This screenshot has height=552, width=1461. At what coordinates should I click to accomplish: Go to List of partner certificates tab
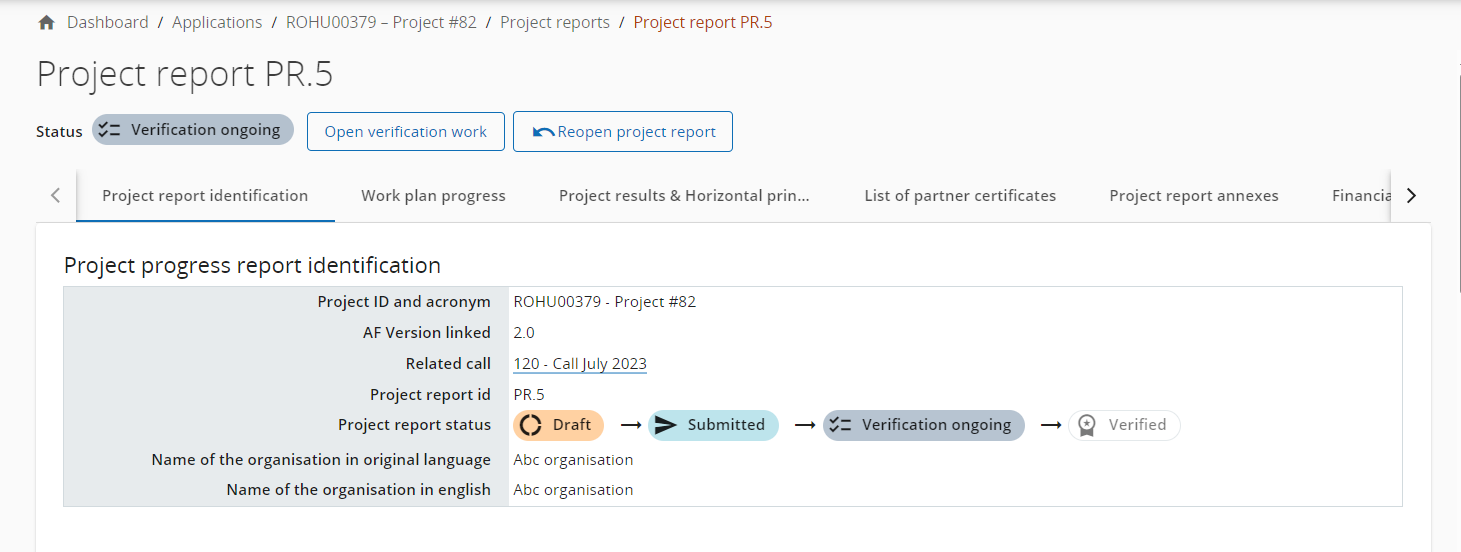coord(960,196)
